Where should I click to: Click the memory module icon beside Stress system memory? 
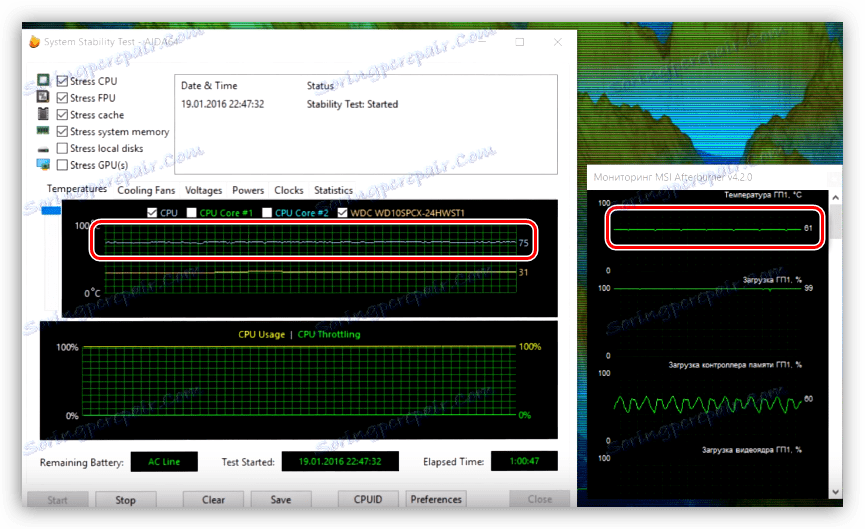point(43,131)
